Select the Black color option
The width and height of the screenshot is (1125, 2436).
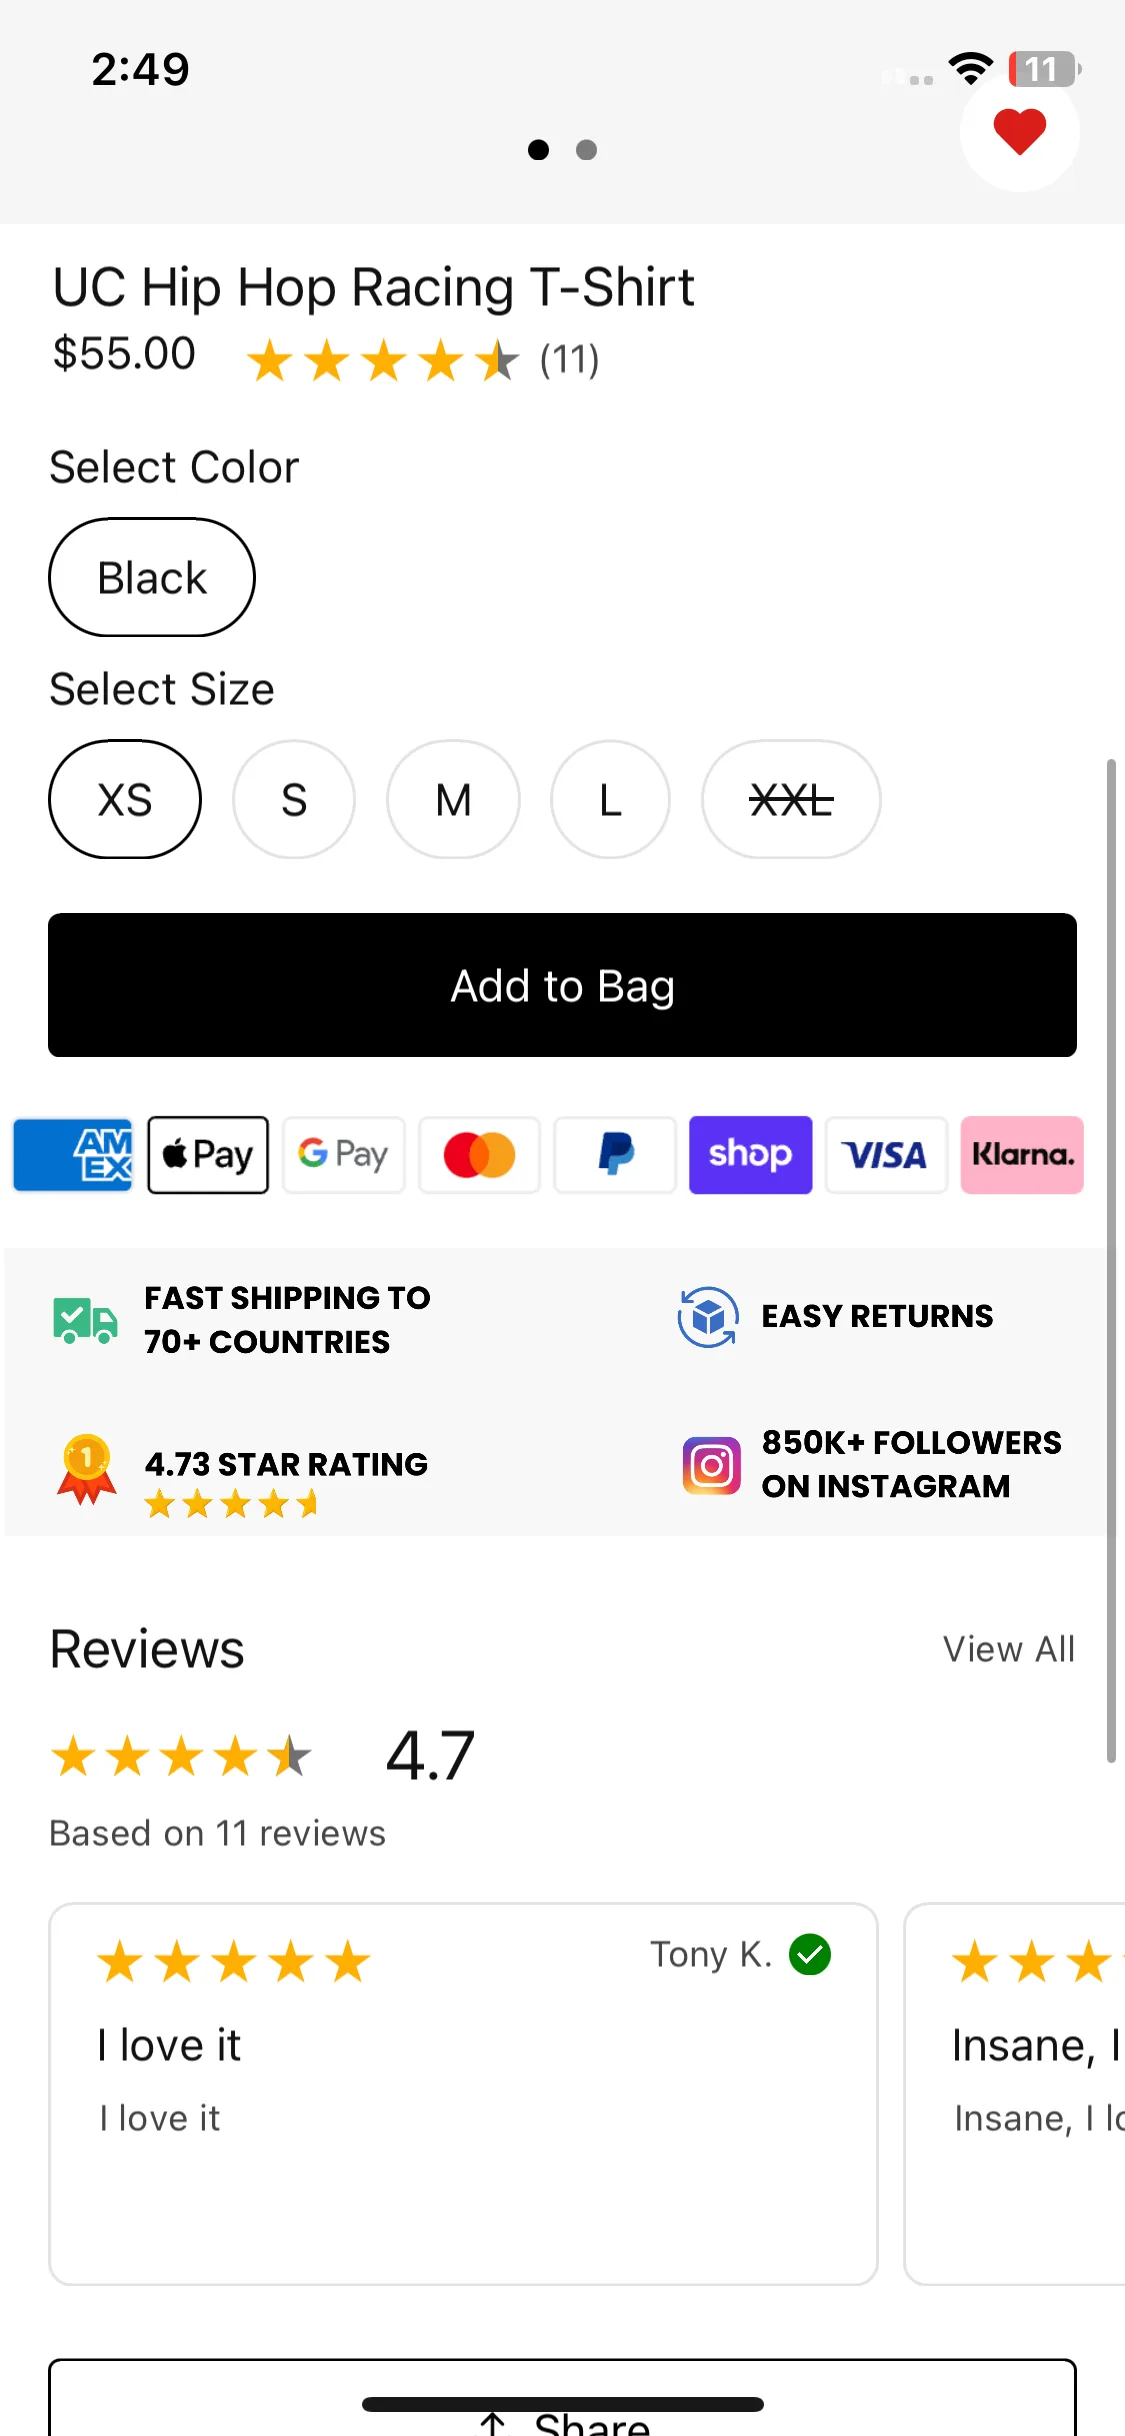(152, 577)
